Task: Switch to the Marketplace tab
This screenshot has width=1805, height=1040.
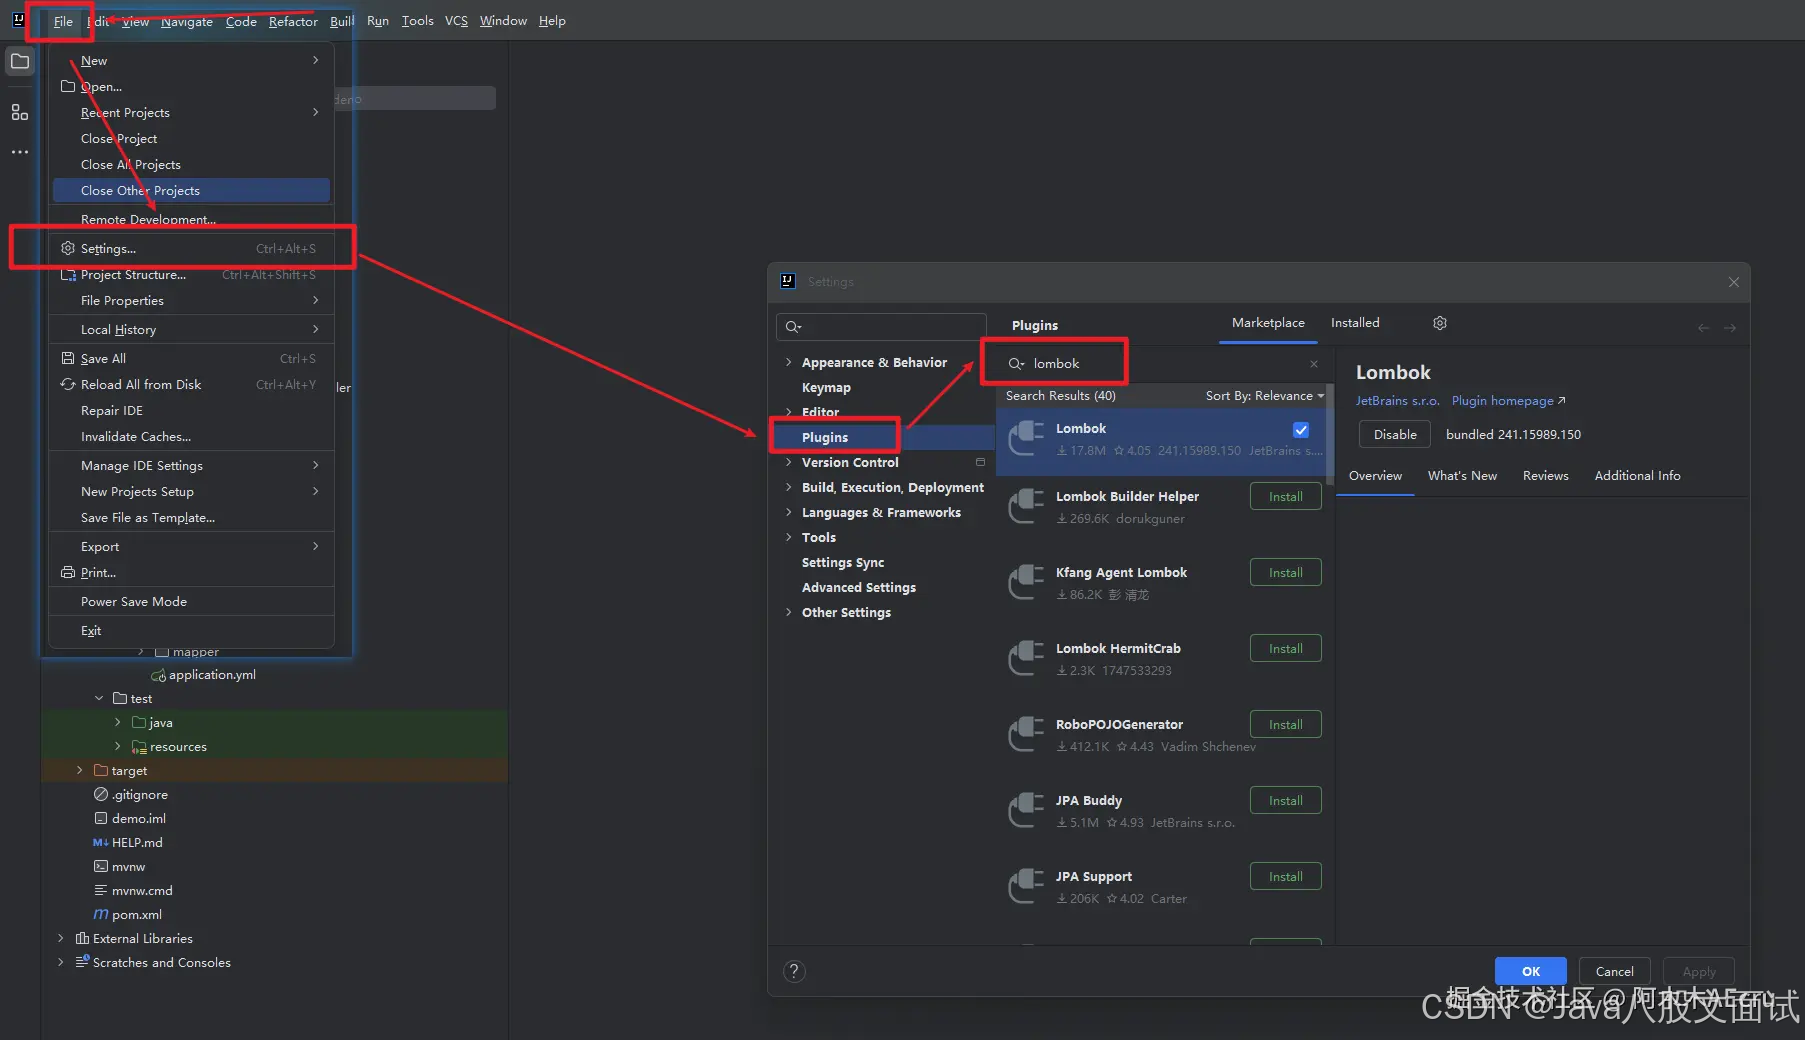Action: (x=1268, y=323)
